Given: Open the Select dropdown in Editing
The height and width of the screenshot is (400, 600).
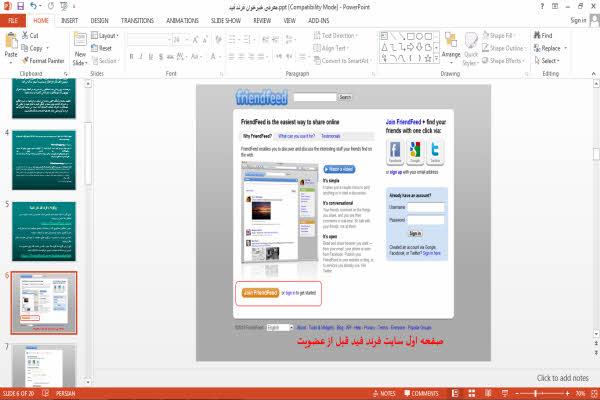Looking at the screenshot, I should tap(547, 60).
